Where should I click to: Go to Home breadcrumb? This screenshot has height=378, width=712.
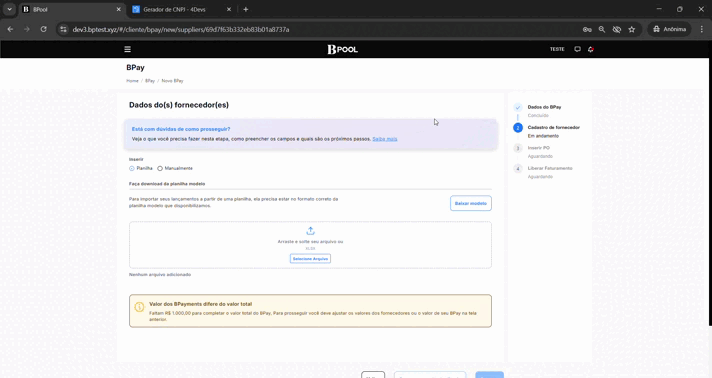132,81
